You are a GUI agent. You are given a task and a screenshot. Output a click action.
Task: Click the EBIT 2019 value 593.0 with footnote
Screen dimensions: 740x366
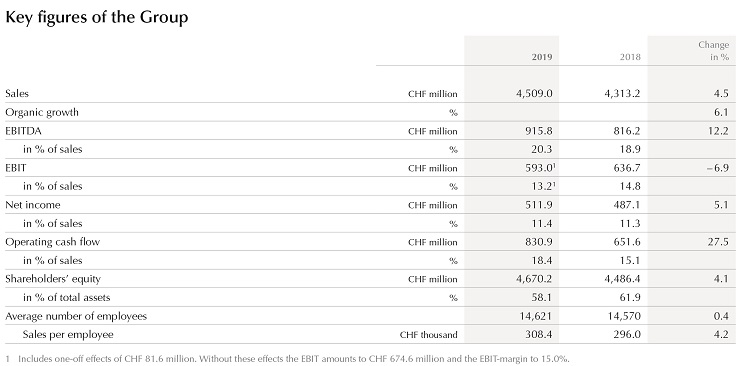(540, 168)
